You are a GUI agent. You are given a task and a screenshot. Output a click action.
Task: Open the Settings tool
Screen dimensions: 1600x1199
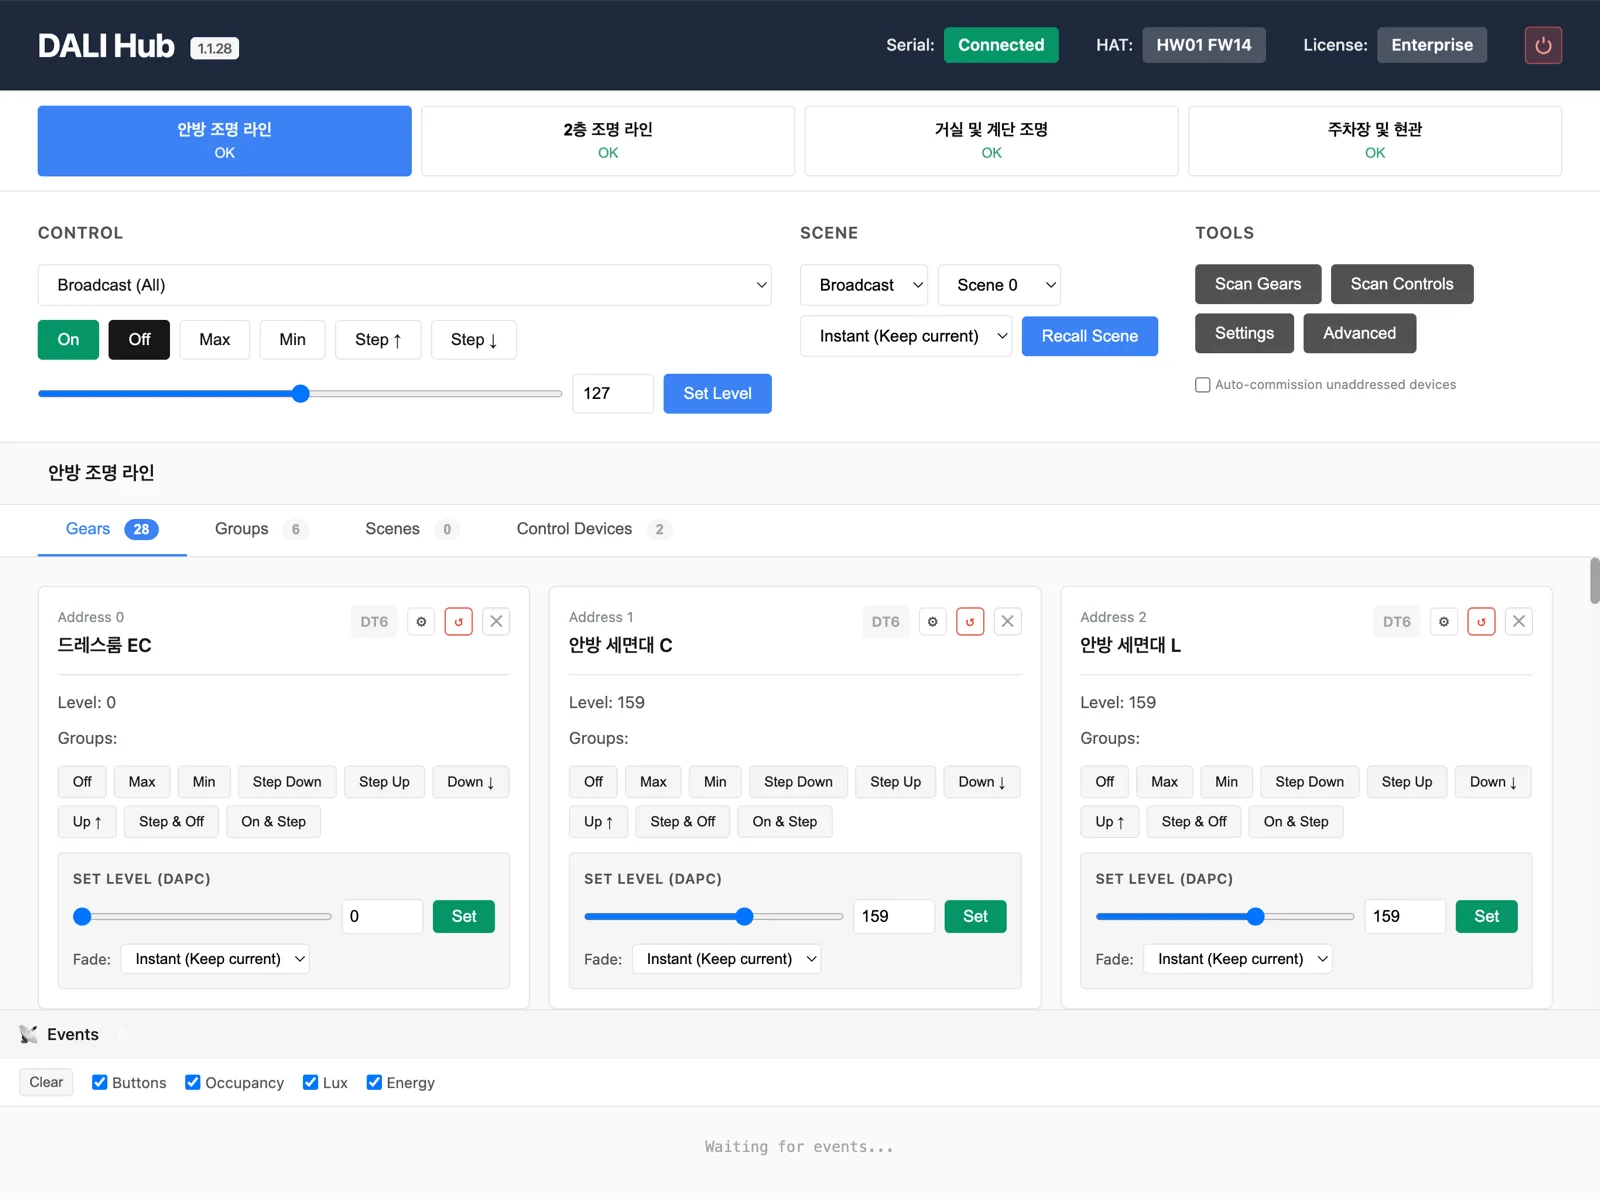click(x=1244, y=333)
